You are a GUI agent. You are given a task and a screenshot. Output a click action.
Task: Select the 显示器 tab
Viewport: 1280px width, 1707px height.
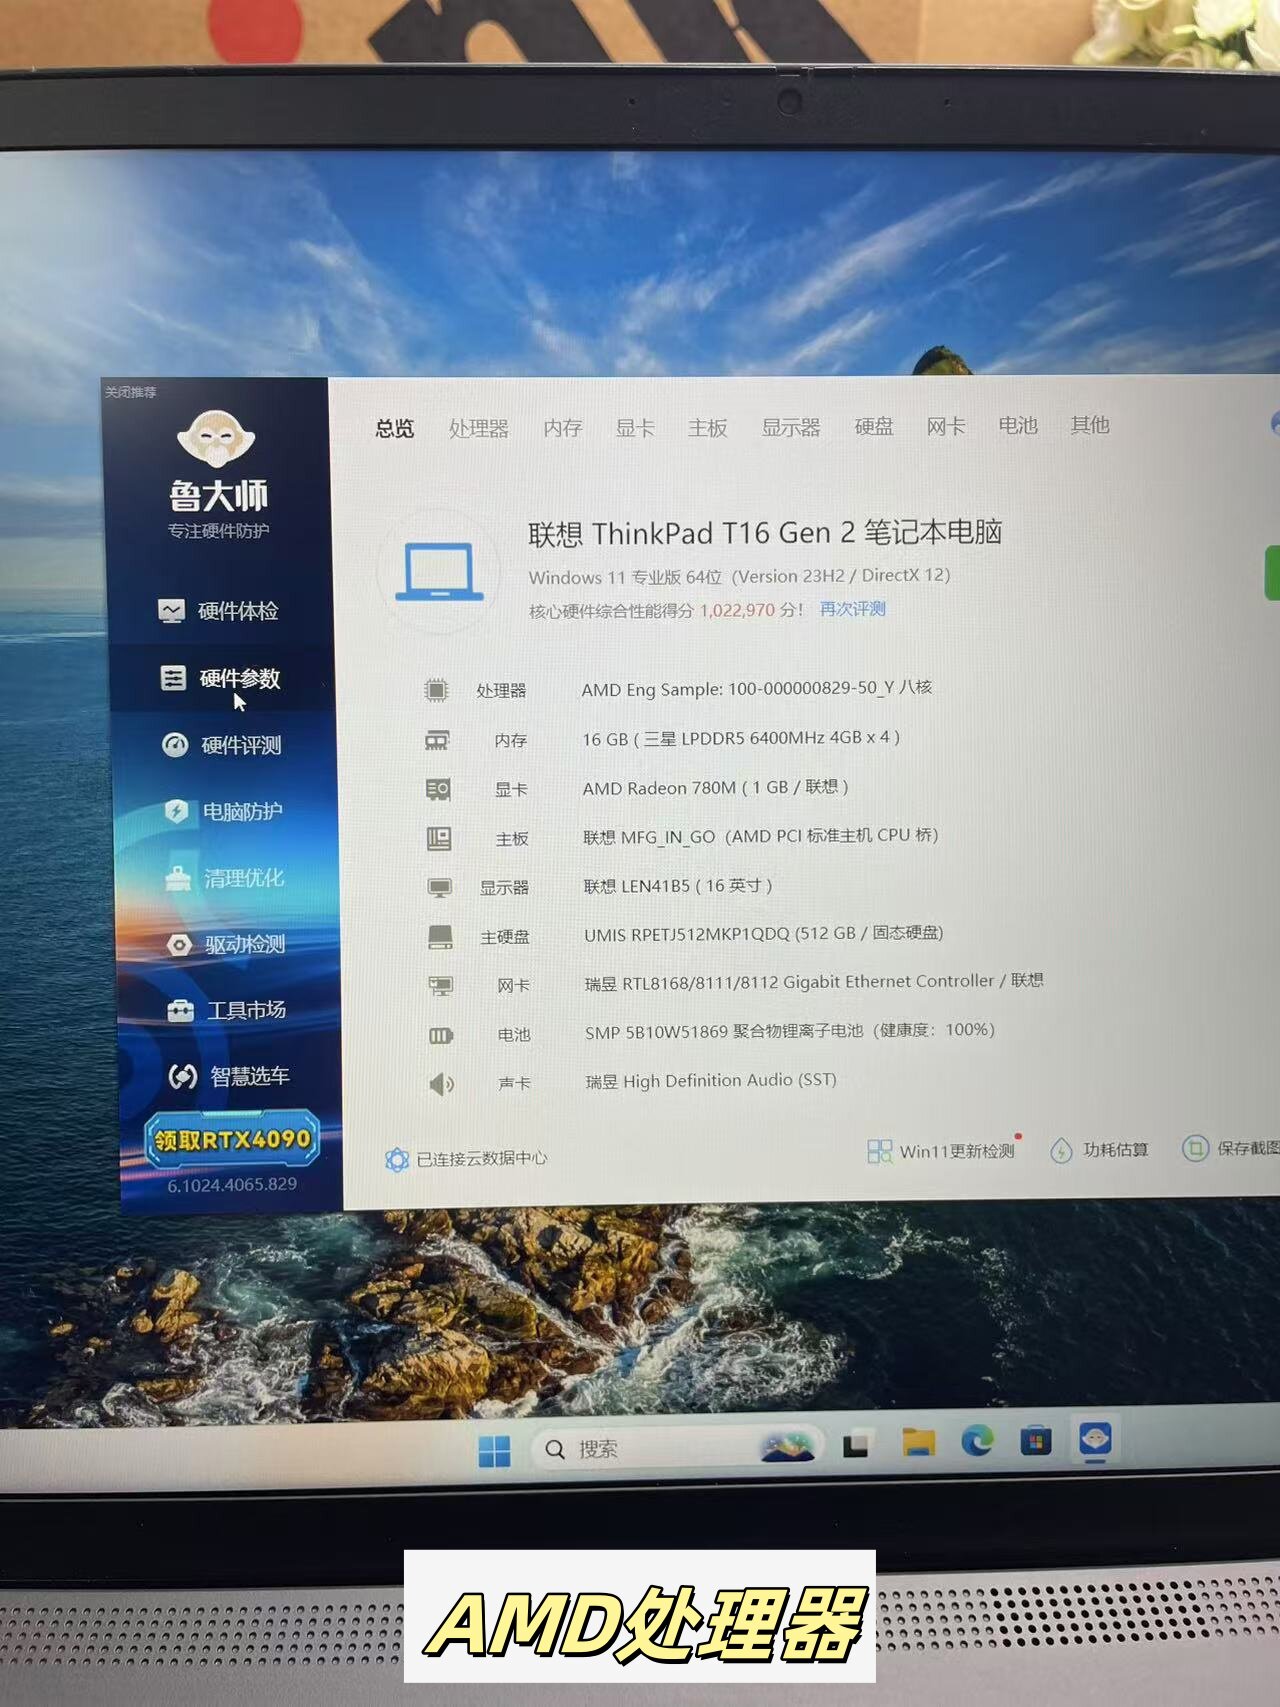point(791,428)
